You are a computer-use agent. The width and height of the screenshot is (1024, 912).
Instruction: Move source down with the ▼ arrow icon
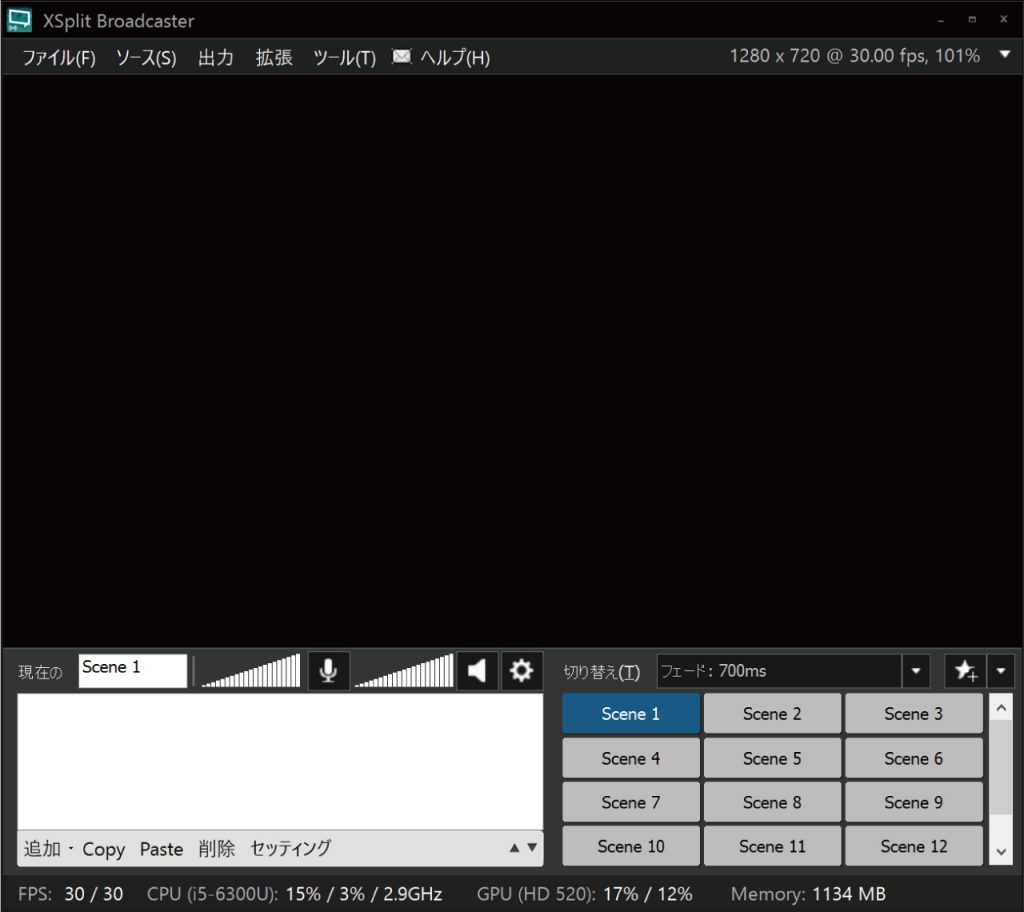pyautogui.click(x=532, y=847)
